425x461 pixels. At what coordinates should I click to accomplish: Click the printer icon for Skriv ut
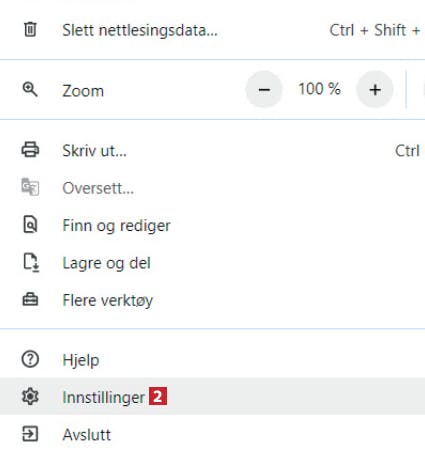(x=30, y=149)
